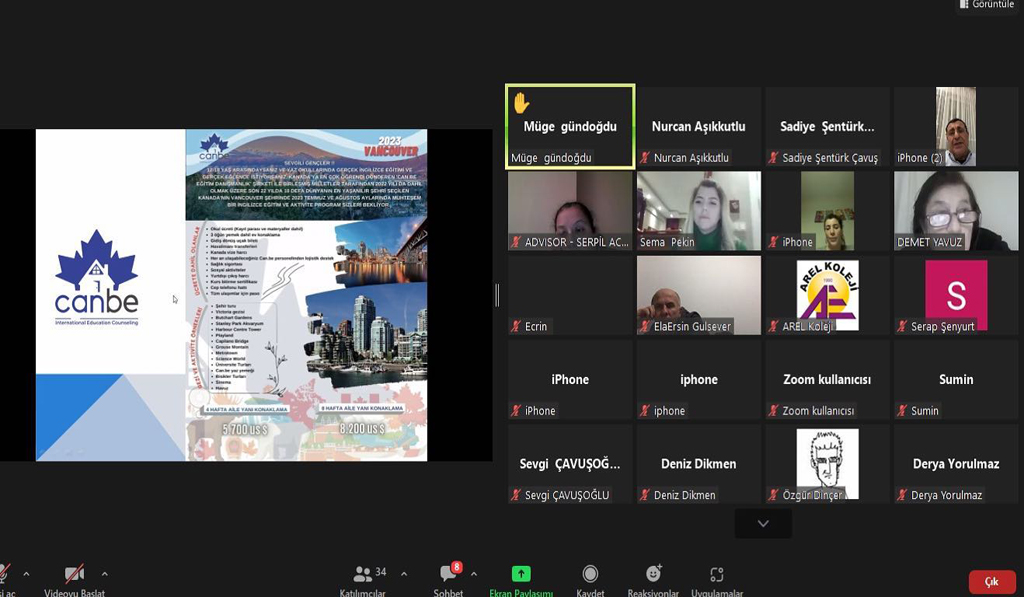Open the Reaksiyonlar emoji reactions
Viewport: 1024px width, 597px height.
[653, 574]
